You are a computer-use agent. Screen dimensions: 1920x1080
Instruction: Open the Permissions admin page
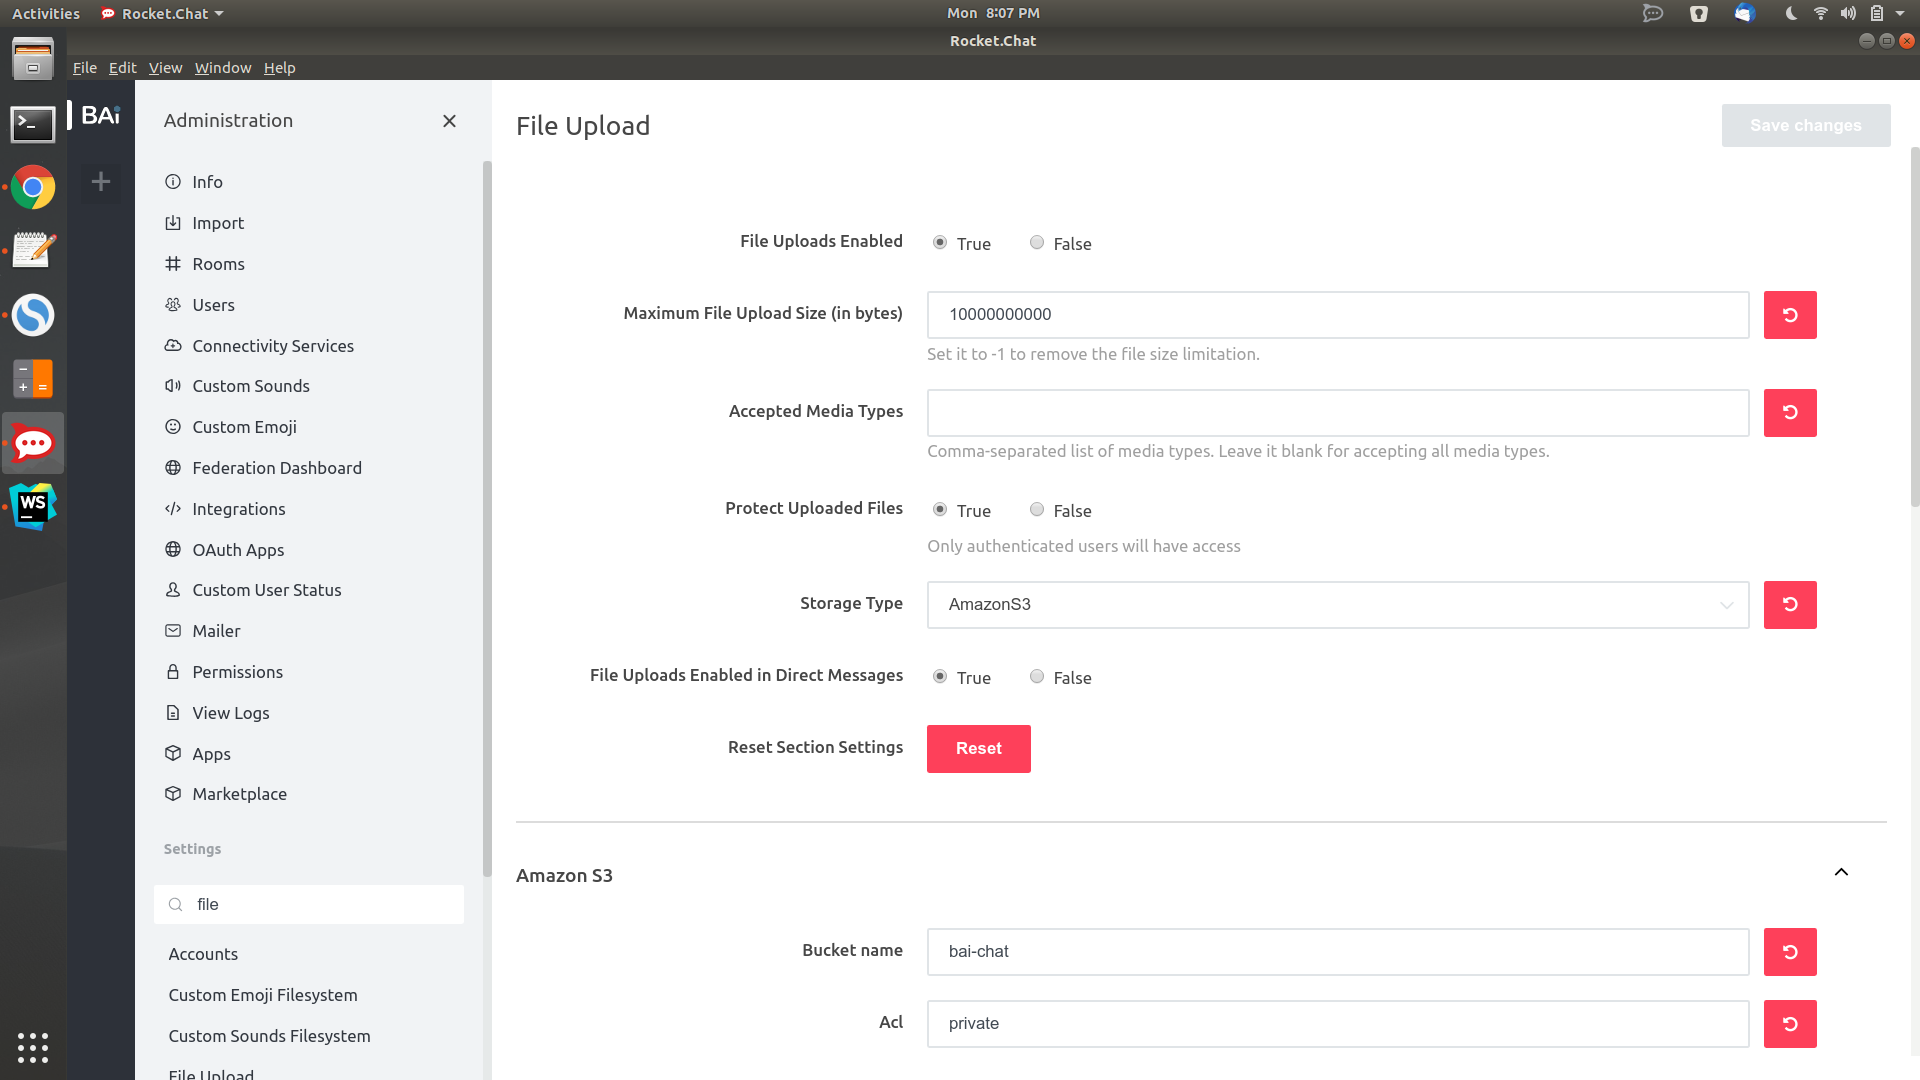click(237, 671)
